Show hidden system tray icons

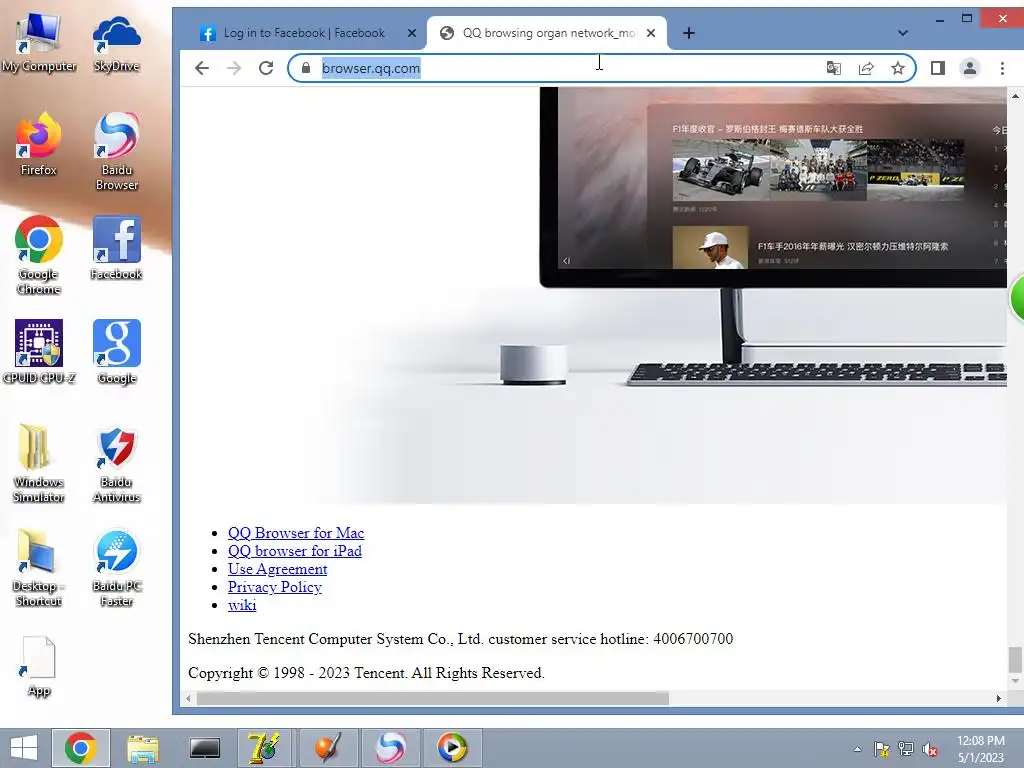(x=857, y=749)
